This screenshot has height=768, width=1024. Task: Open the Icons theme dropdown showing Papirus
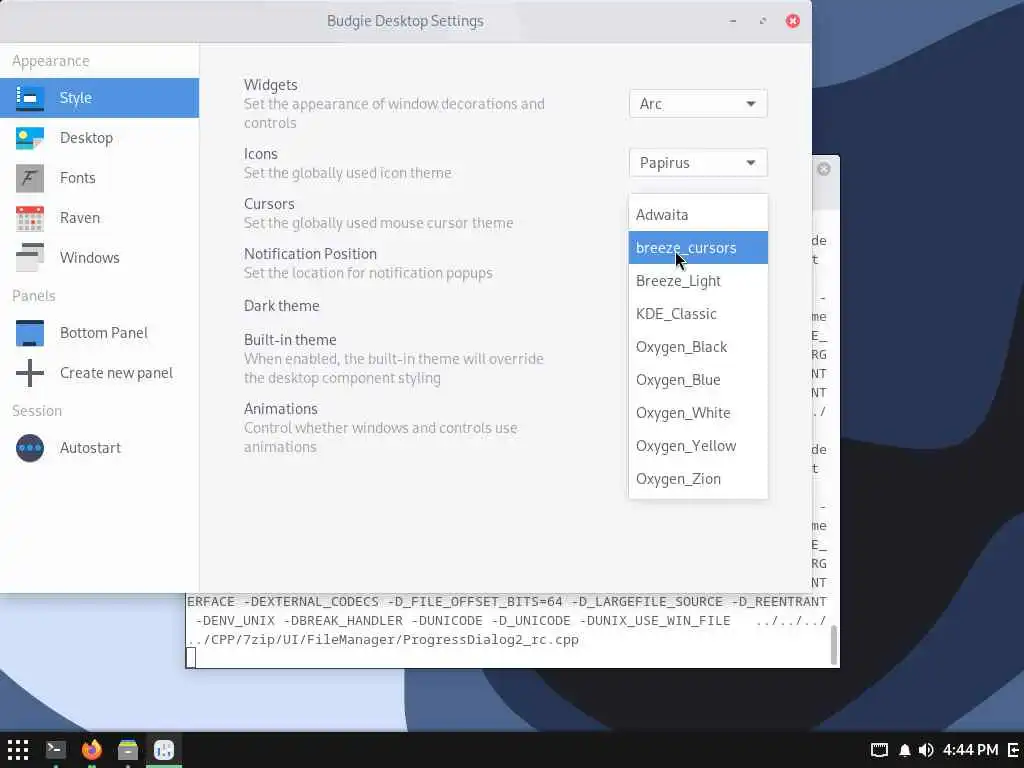pyautogui.click(x=698, y=163)
